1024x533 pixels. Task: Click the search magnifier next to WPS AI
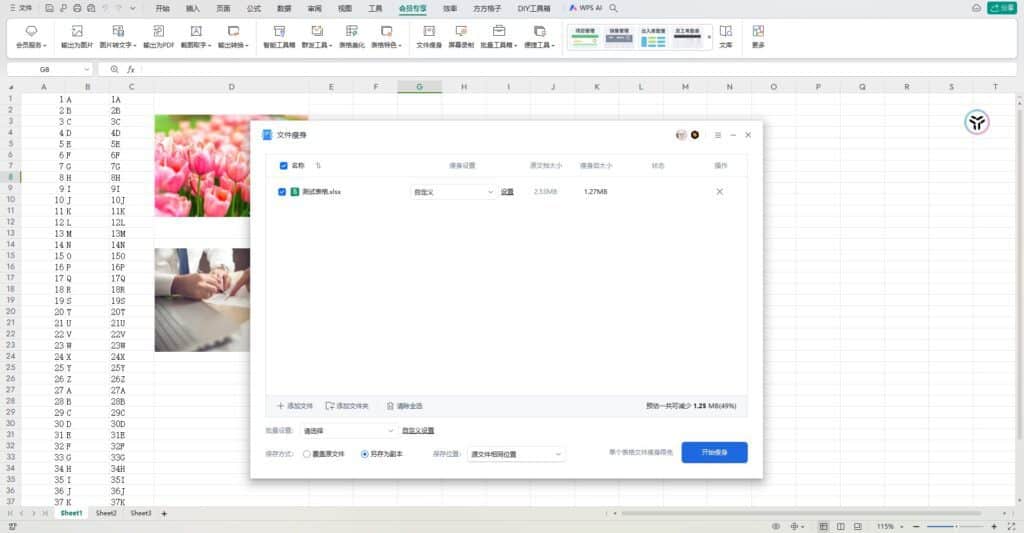click(x=613, y=8)
